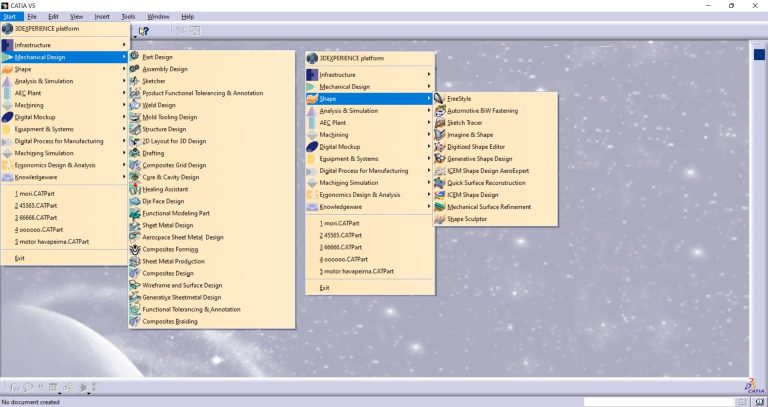768x407 pixels.
Task: Open Core & Cavity Design icon
Action: [135, 177]
